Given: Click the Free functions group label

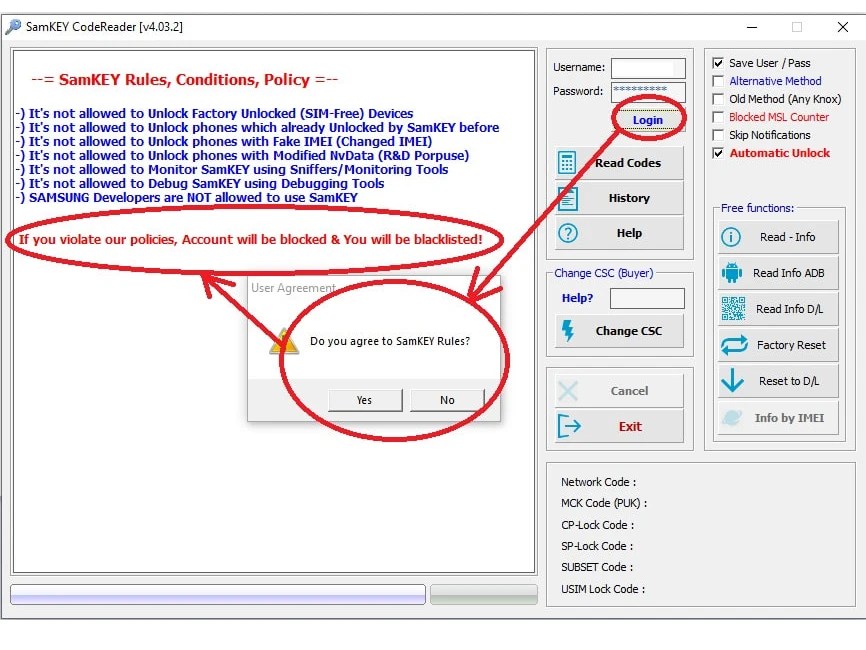Looking at the screenshot, I should pyautogui.click(x=757, y=208).
